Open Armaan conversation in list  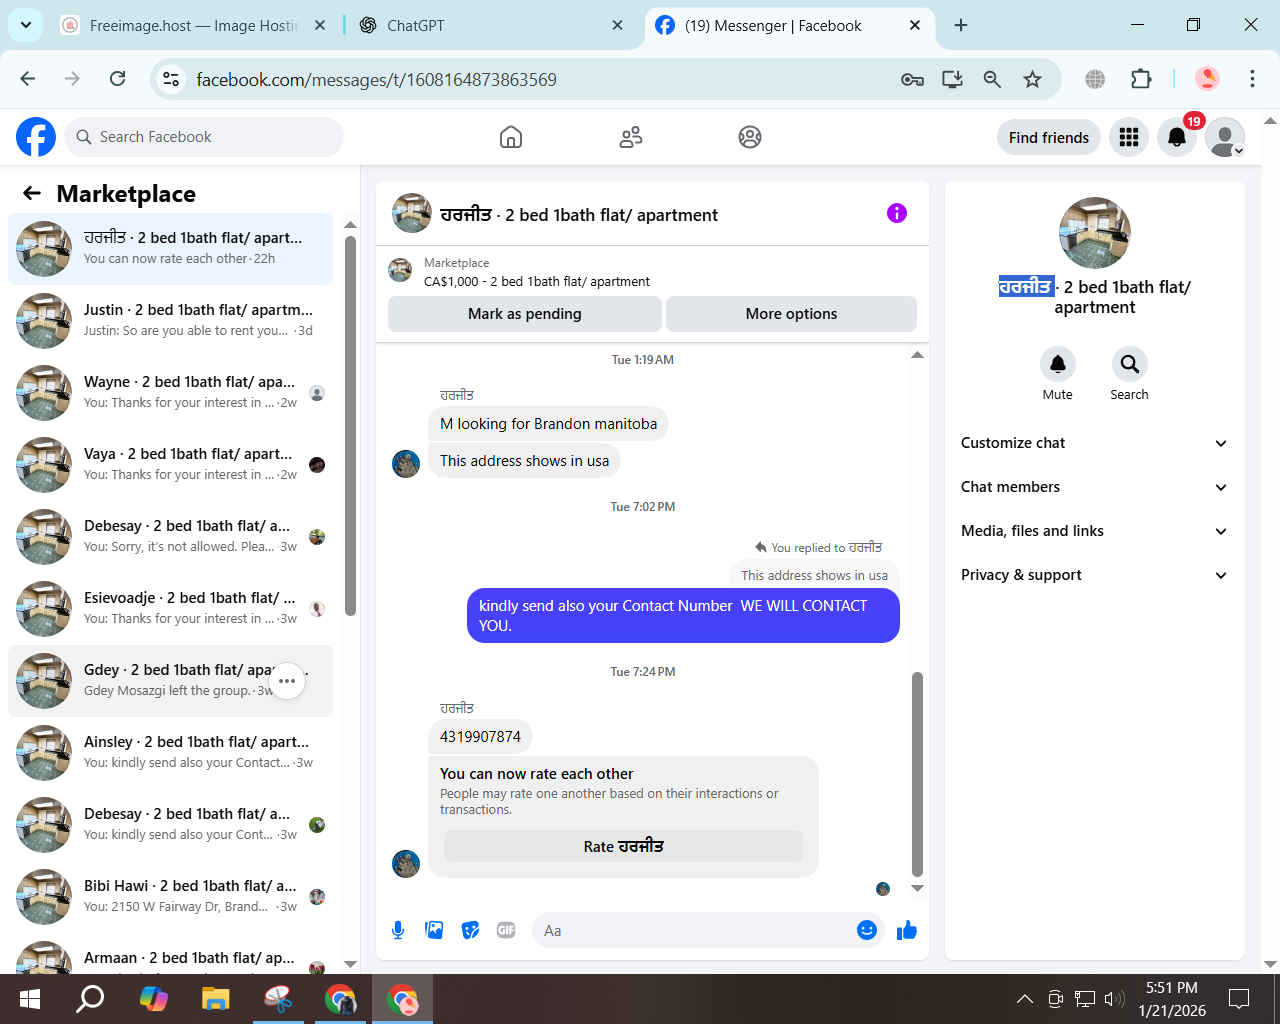[170, 955]
